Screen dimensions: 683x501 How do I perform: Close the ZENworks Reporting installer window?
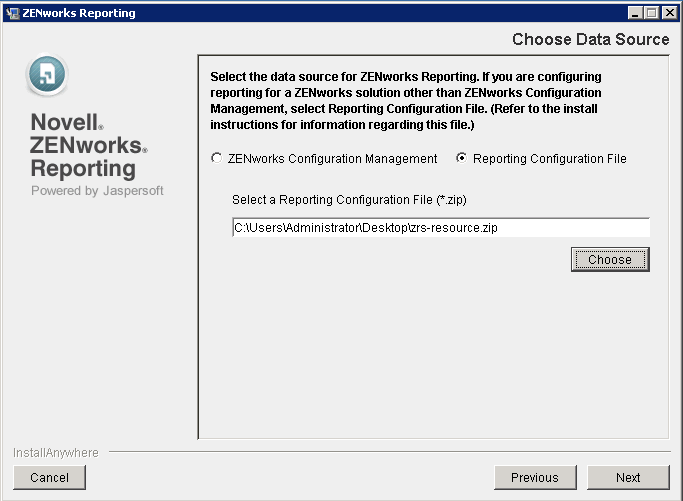click(669, 13)
